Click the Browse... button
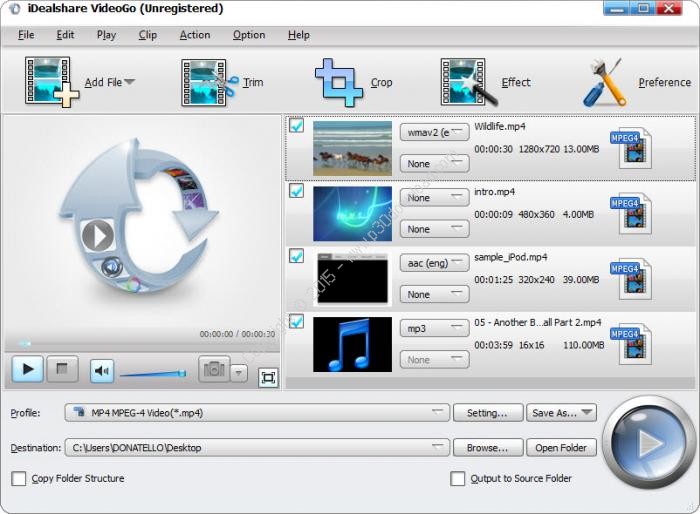The image size is (700, 514). (x=488, y=447)
